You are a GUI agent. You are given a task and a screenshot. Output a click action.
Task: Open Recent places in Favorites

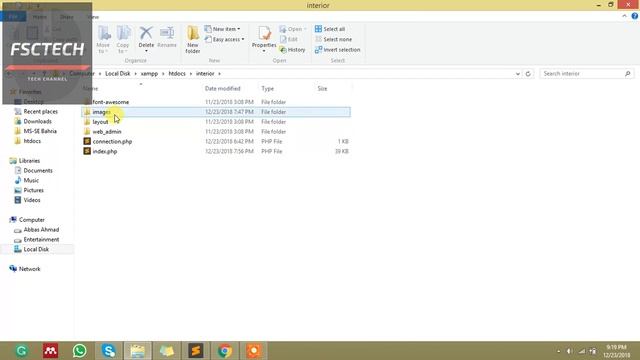40,111
